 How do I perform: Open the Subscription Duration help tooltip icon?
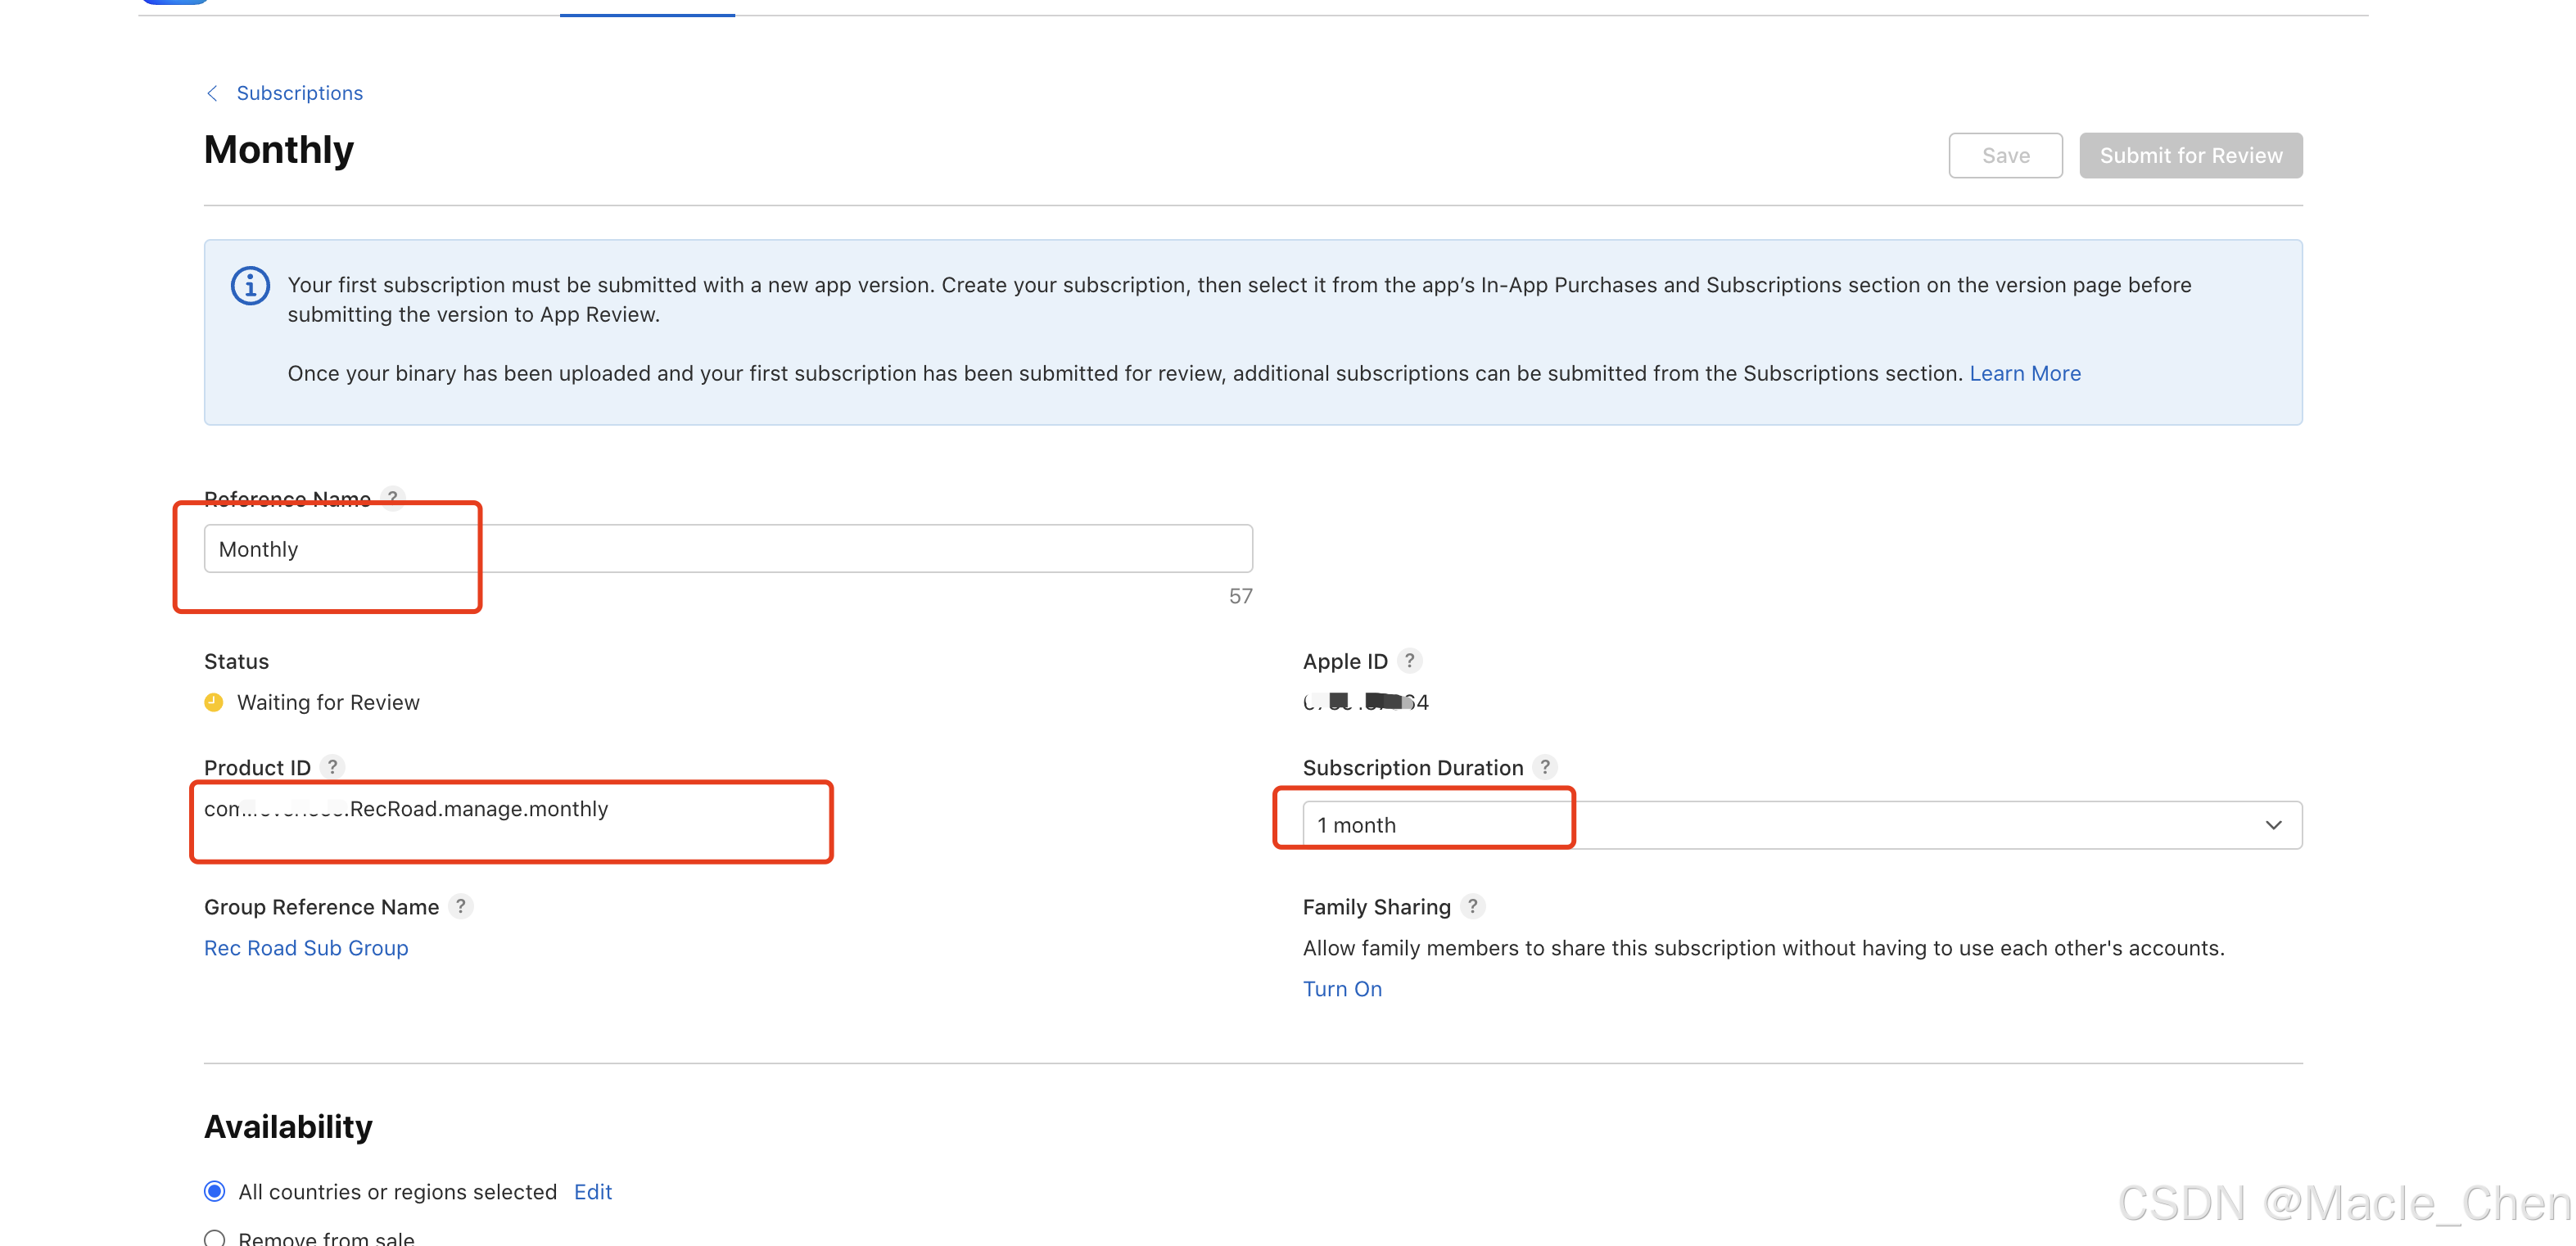1545,767
